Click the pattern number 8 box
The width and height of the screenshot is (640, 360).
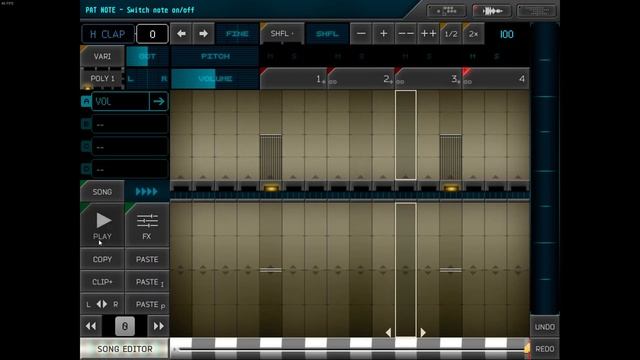(x=124, y=326)
